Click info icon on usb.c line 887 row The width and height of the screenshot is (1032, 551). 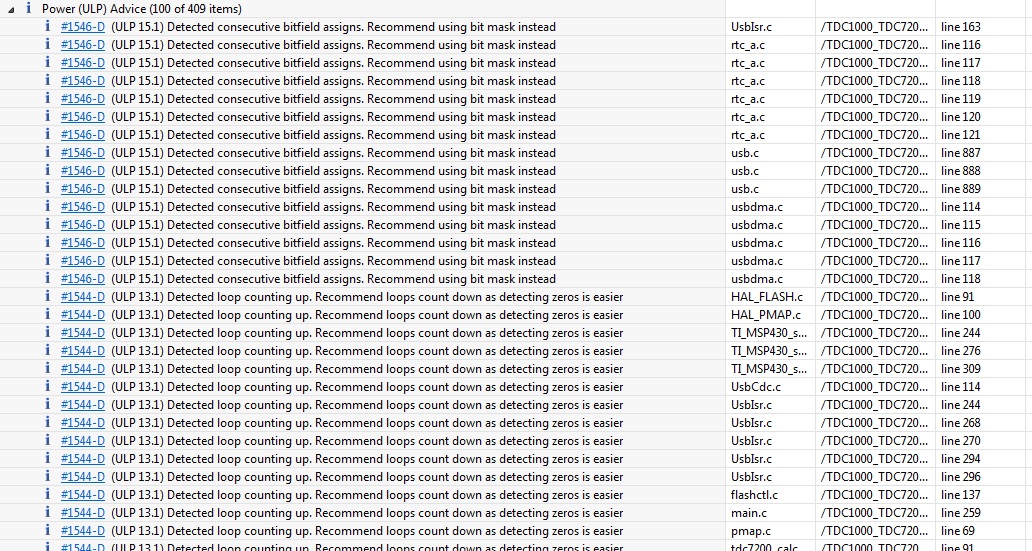(48, 153)
